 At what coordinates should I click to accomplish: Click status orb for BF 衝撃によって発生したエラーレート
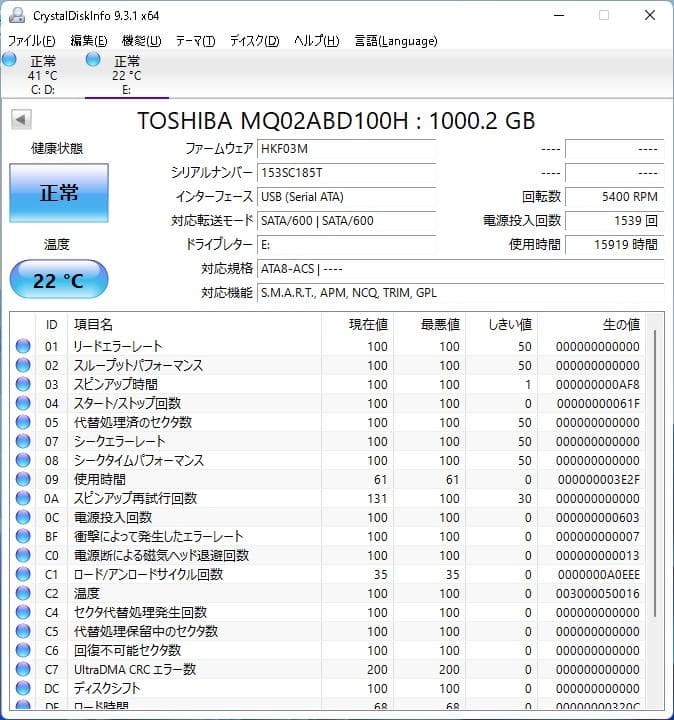coord(23,536)
